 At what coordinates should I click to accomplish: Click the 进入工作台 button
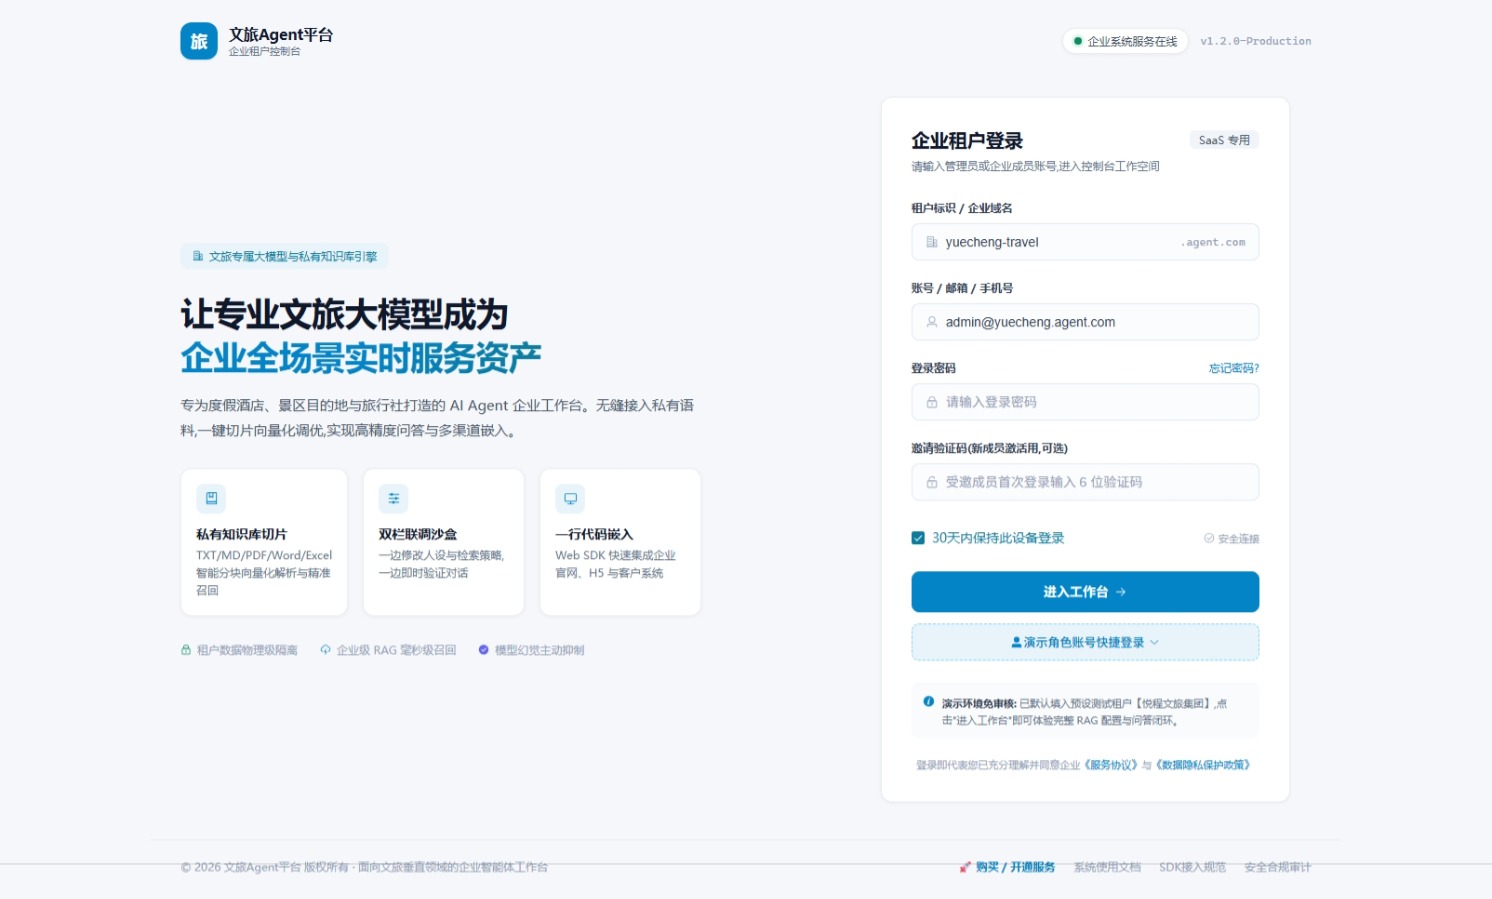[1085, 592]
